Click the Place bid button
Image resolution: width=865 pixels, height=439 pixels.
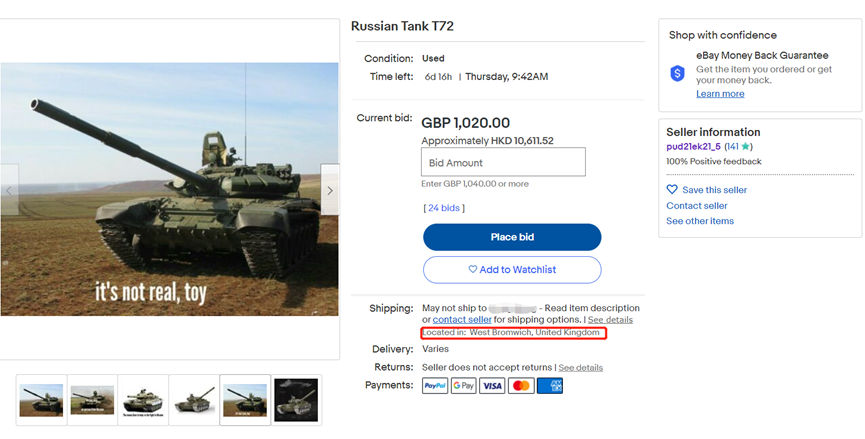click(512, 237)
